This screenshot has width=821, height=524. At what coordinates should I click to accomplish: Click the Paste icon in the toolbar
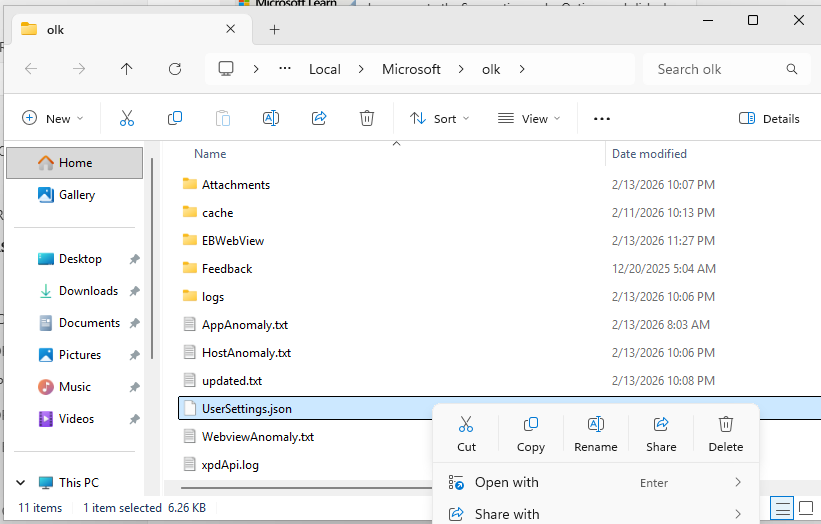[223, 118]
